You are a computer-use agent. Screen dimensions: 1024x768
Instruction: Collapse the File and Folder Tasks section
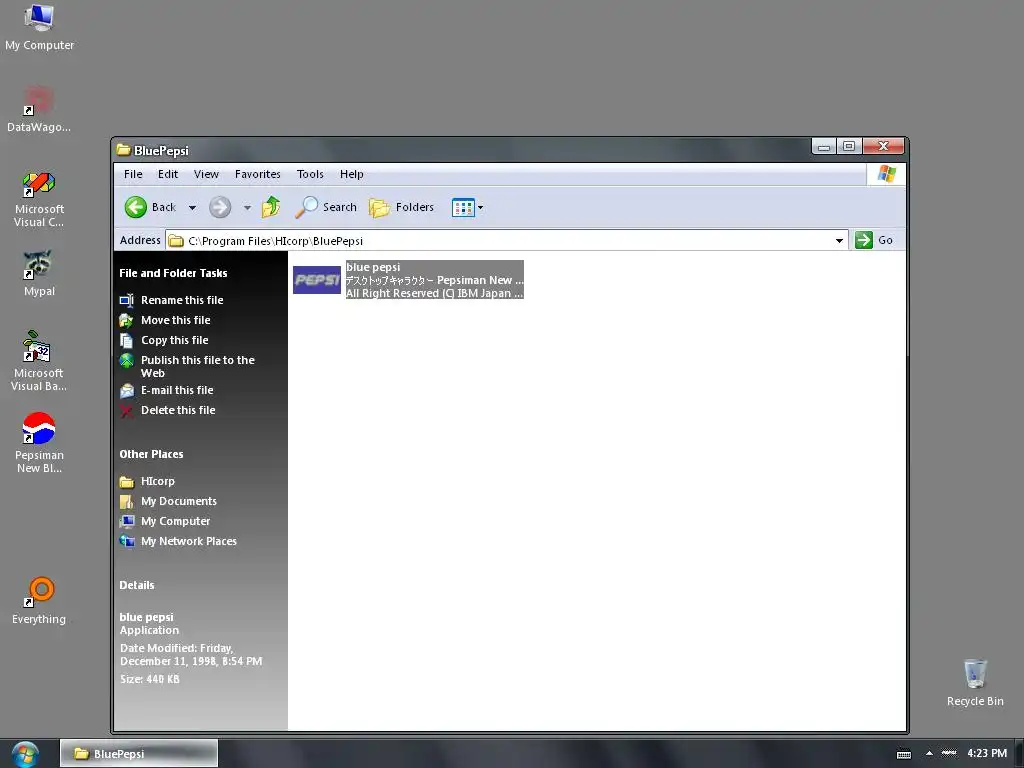coord(173,273)
